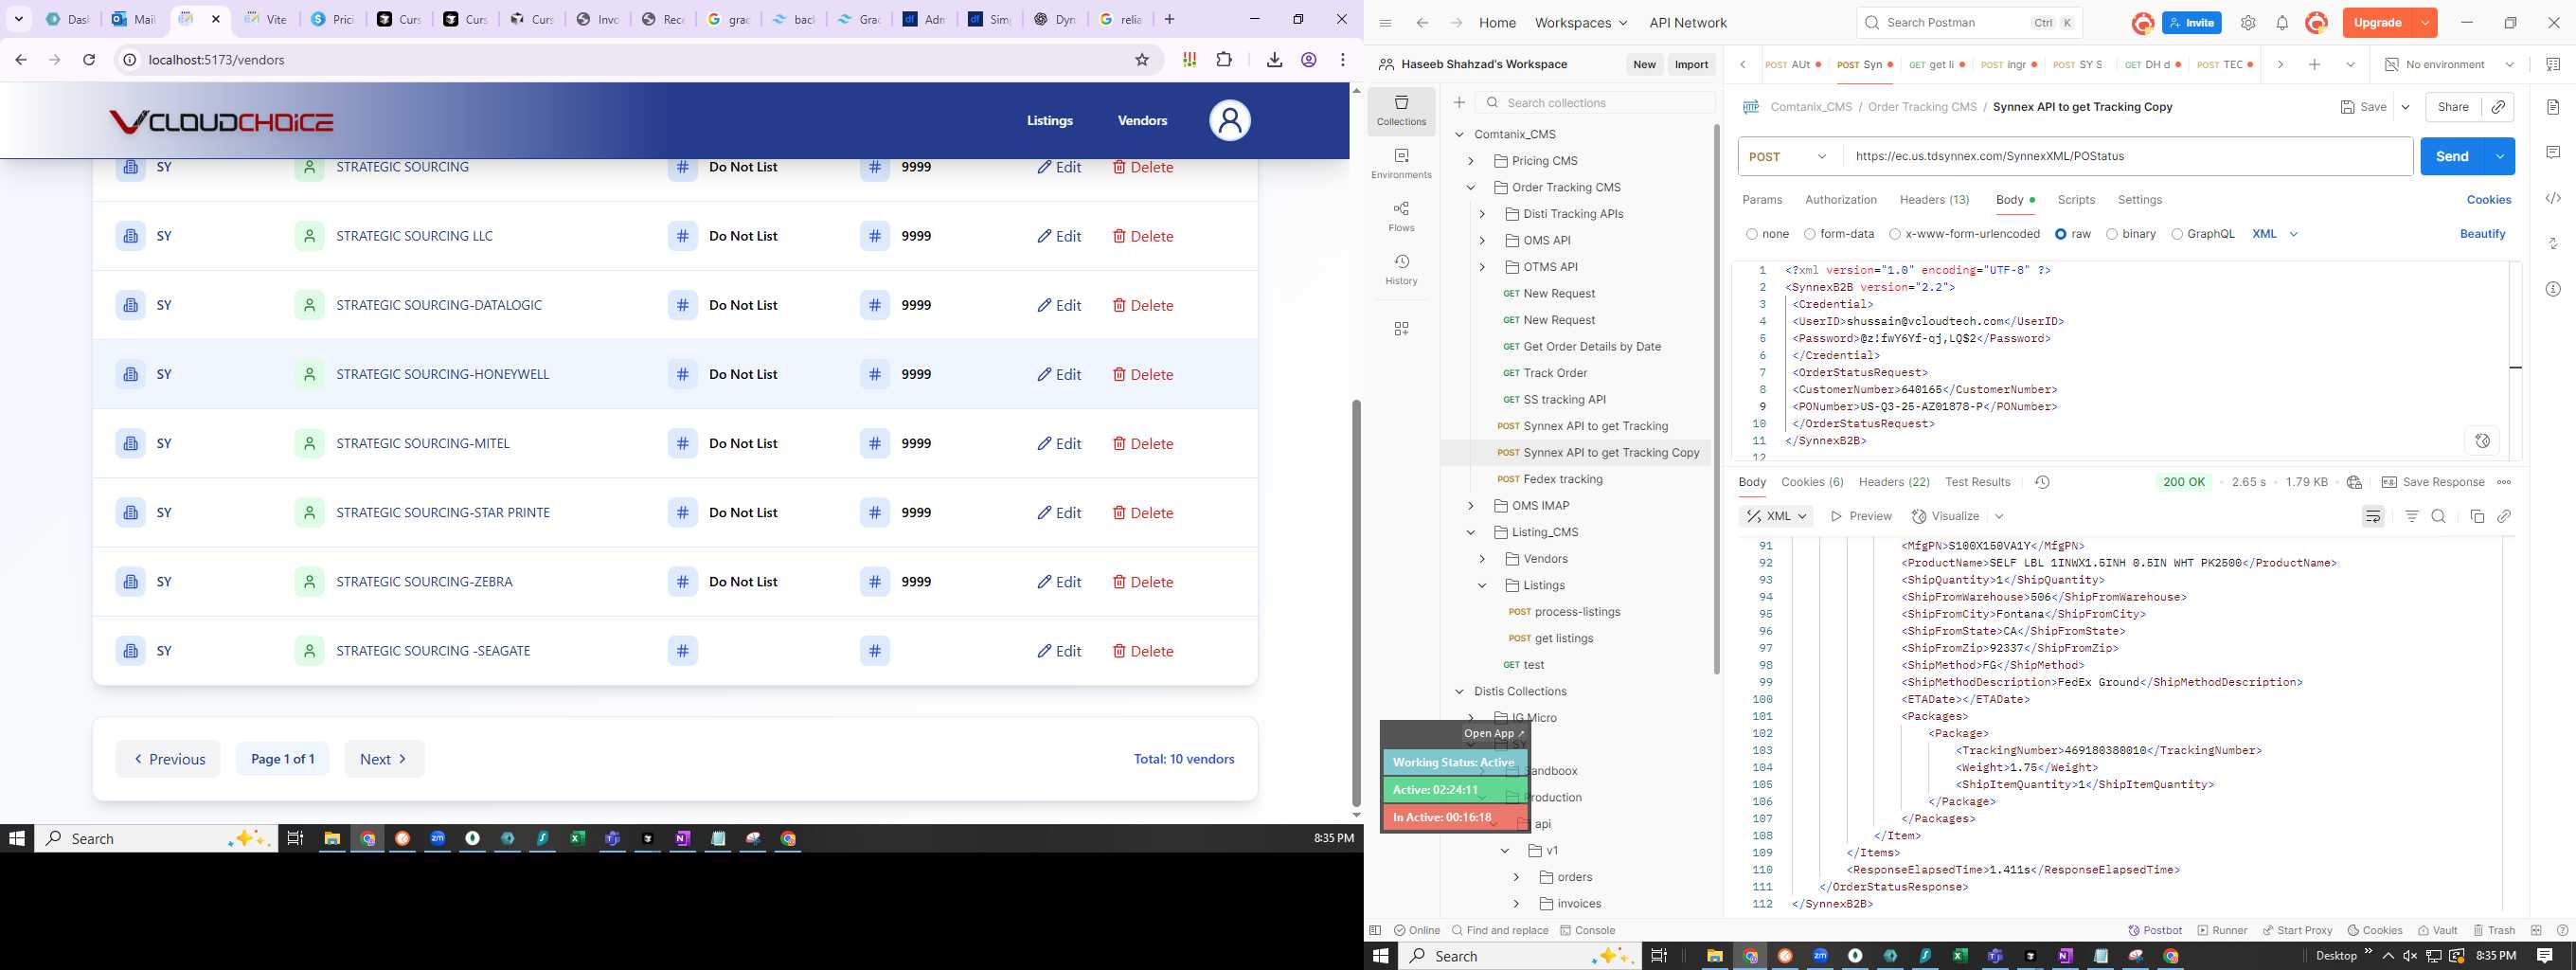Open the No environment selector
Image resolution: width=2576 pixels, height=970 pixels.
click(2449, 64)
